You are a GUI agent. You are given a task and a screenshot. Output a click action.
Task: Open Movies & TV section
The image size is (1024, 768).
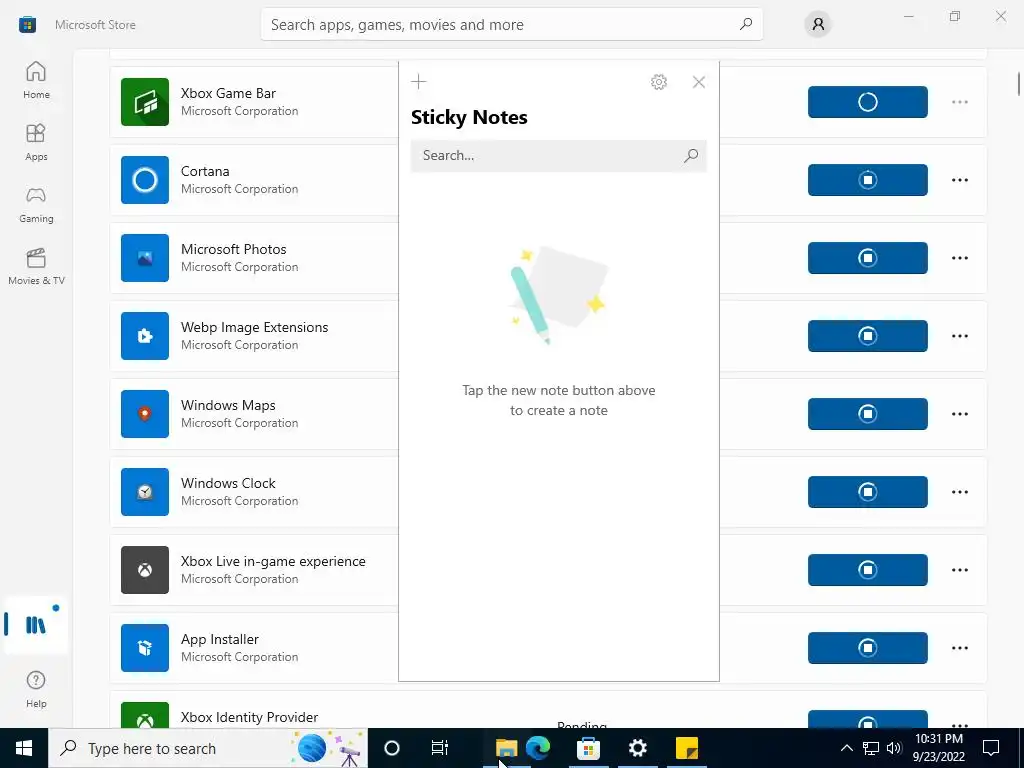36,266
